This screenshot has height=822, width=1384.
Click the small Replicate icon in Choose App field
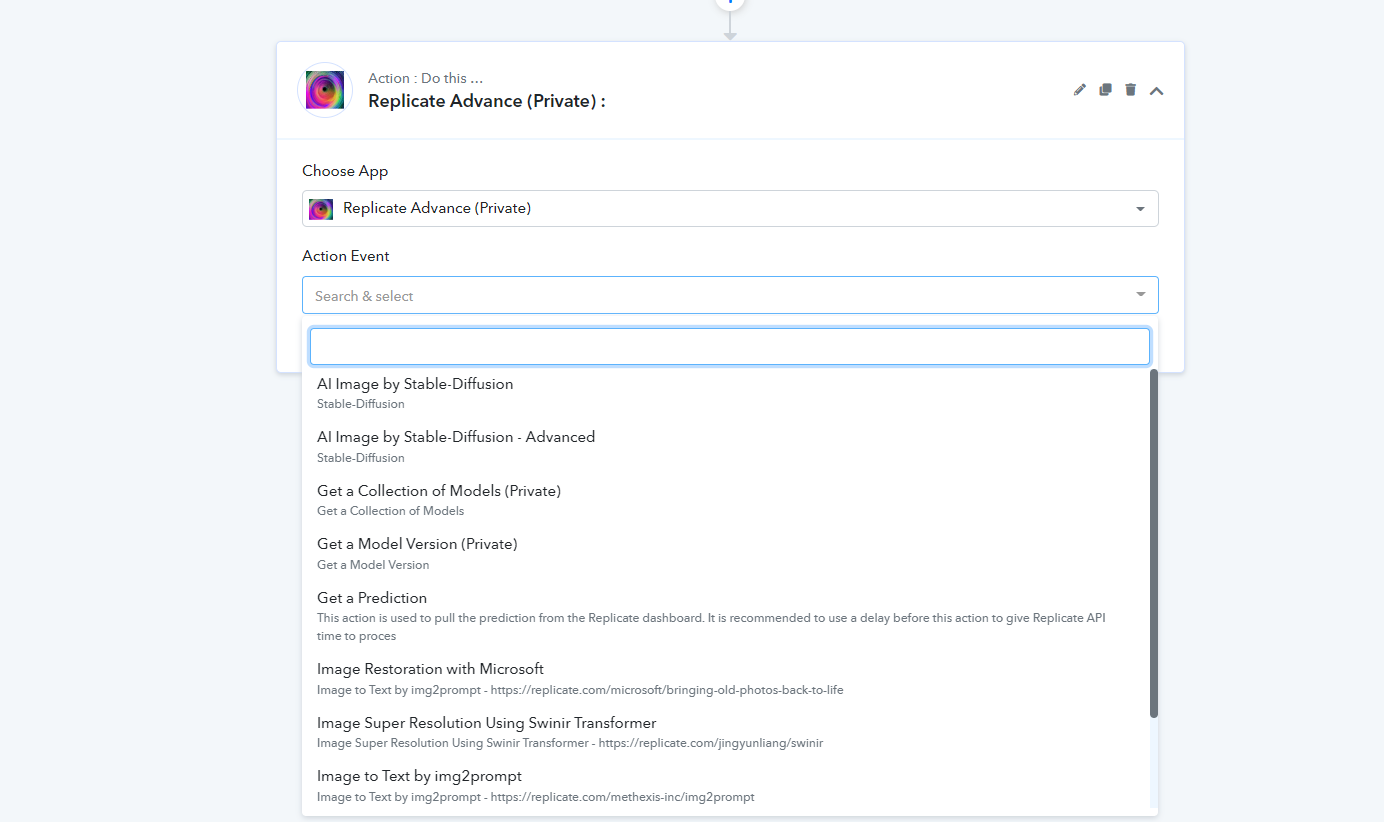point(321,209)
